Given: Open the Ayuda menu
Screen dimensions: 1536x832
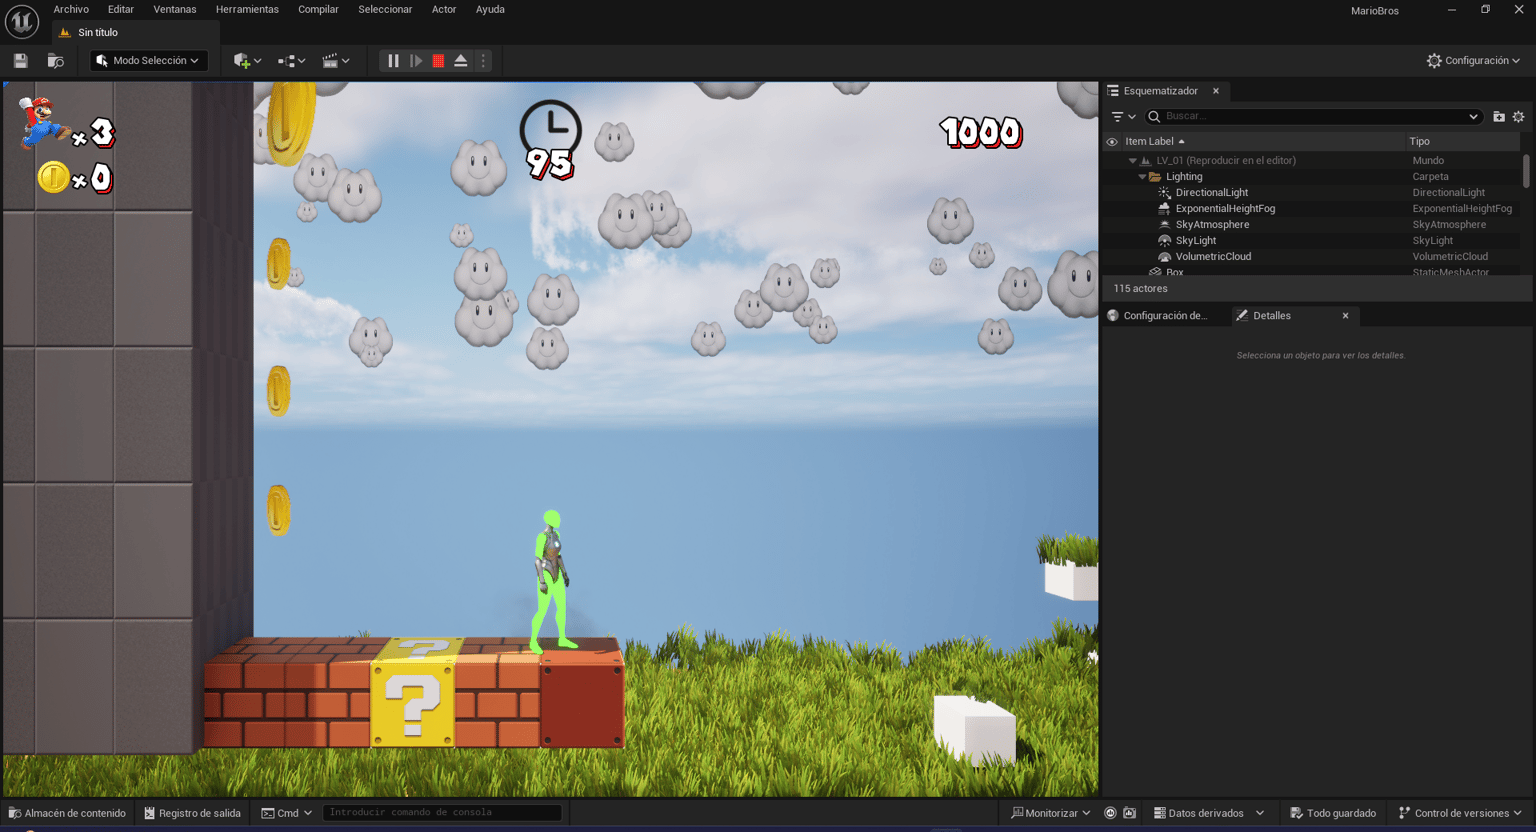Looking at the screenshot, I should (490, 9).
